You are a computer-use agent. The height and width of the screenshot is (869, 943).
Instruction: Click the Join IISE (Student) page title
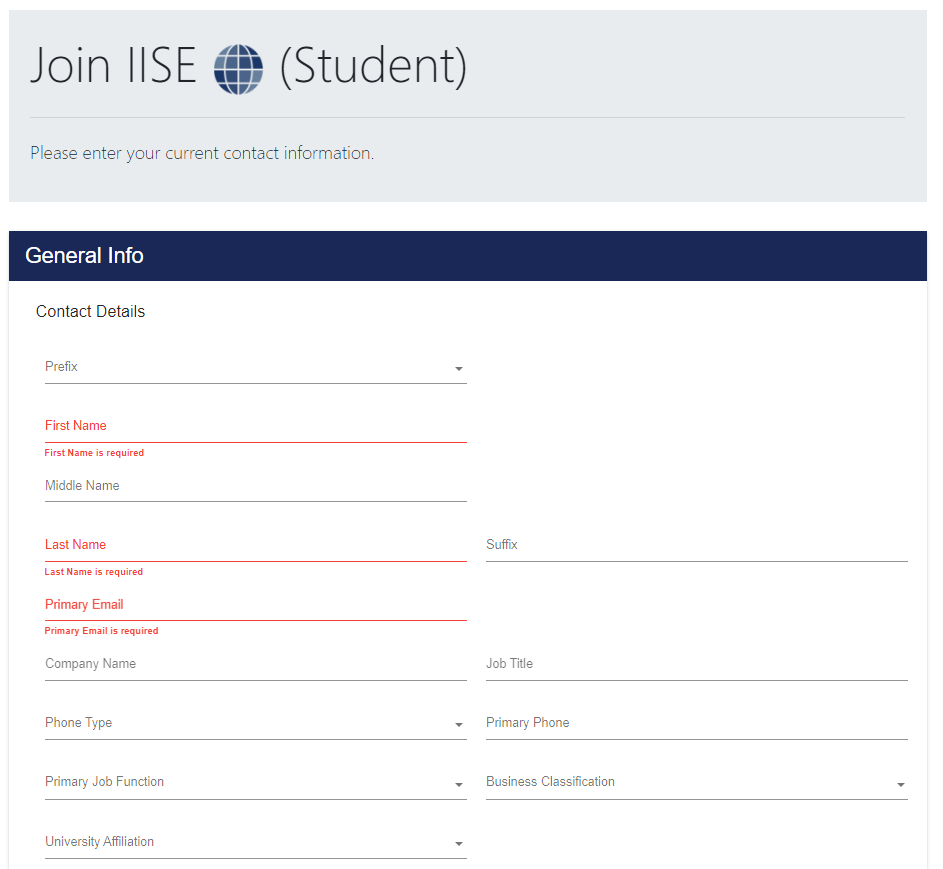(x=248, y=66)
